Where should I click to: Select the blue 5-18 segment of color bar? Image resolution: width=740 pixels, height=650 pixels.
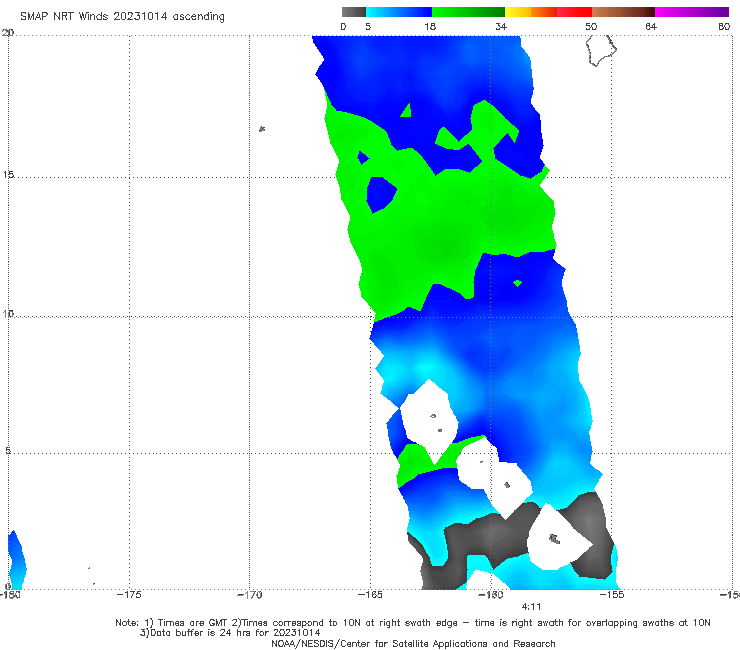(399, 12)
